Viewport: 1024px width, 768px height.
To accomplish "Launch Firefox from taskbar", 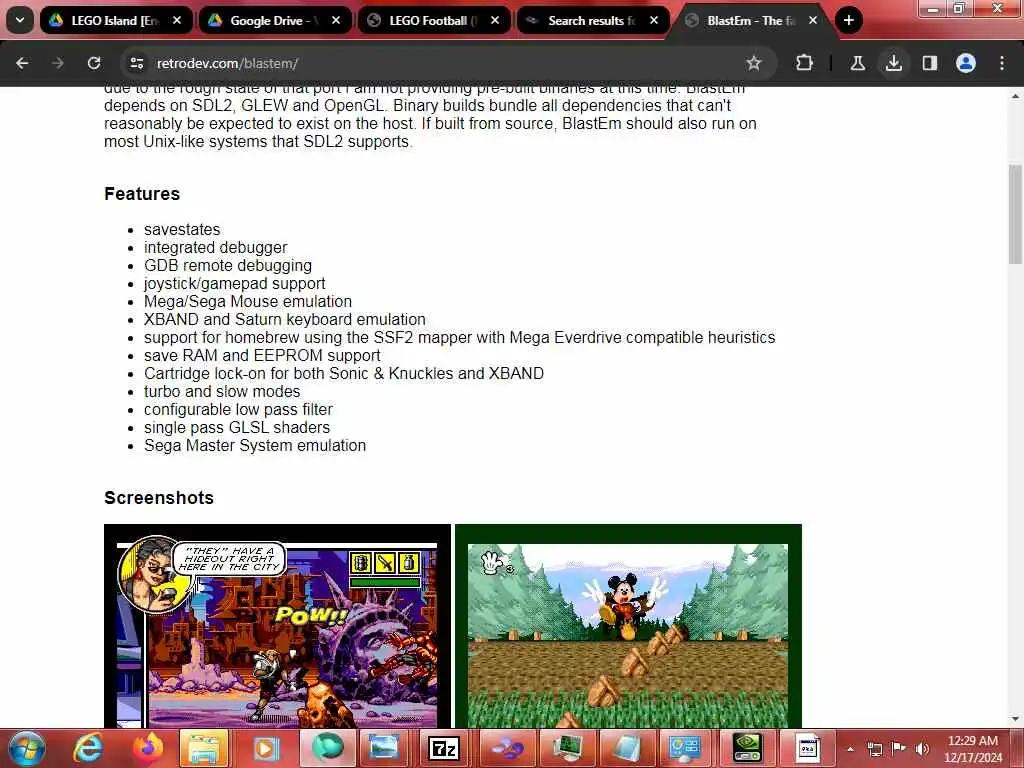I will tap(148, 748).
